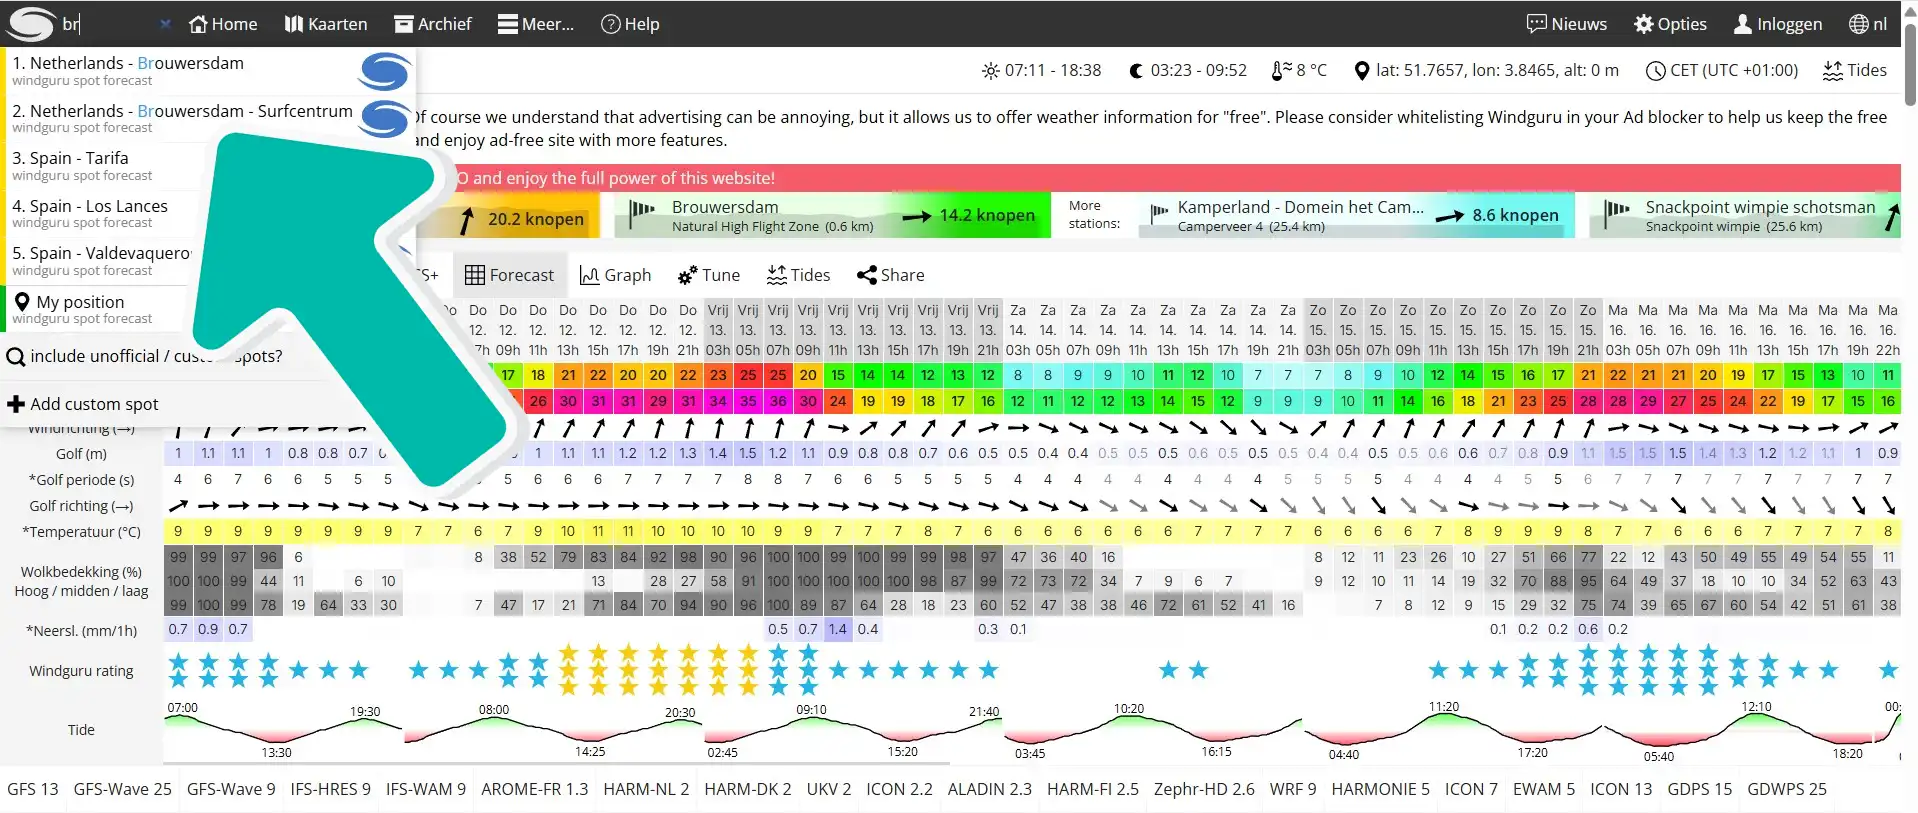Click the Share button
This screenshot has height=813, width=1918.
tap(890, 275)
